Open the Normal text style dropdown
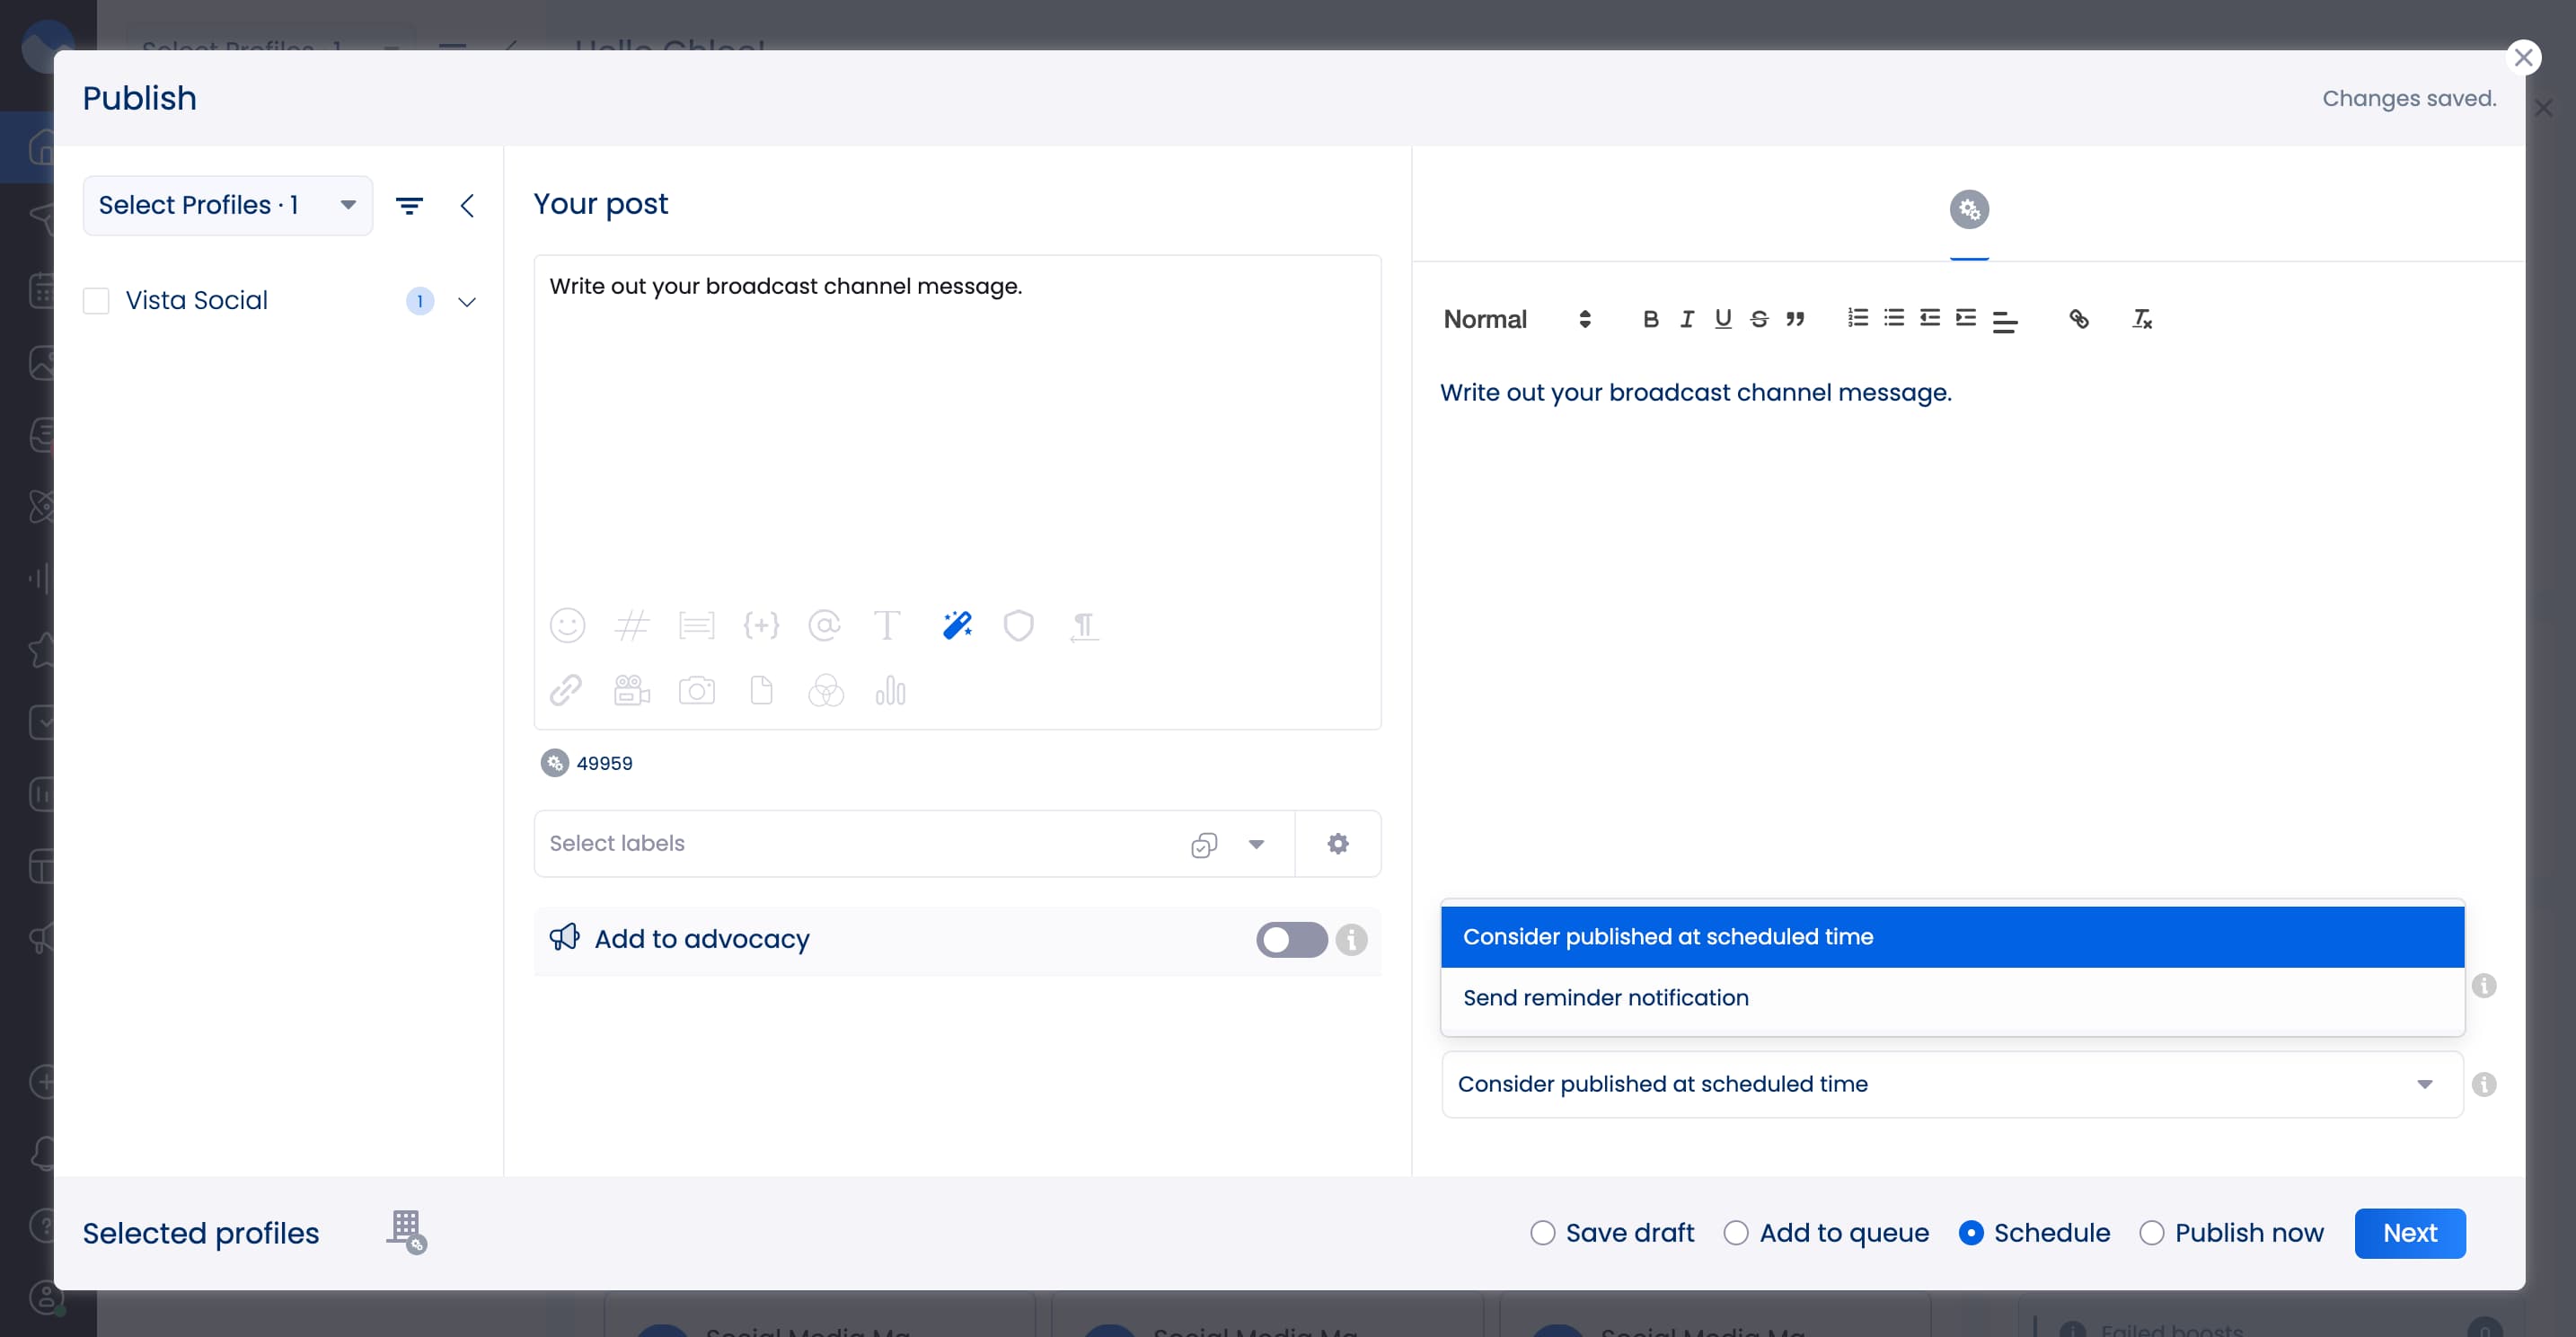The width and height of the screenshot is (2576, 1337). click(1516, 319)
